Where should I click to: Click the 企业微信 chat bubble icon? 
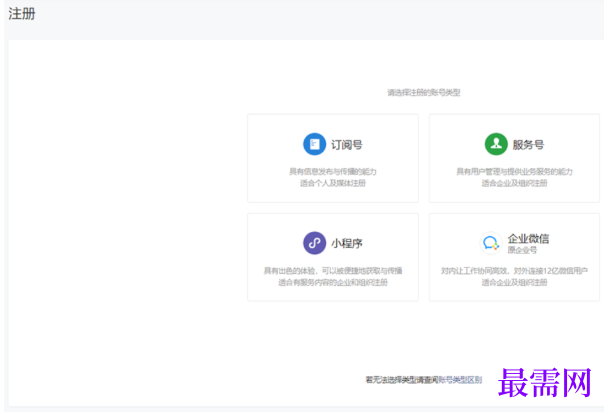491,243
